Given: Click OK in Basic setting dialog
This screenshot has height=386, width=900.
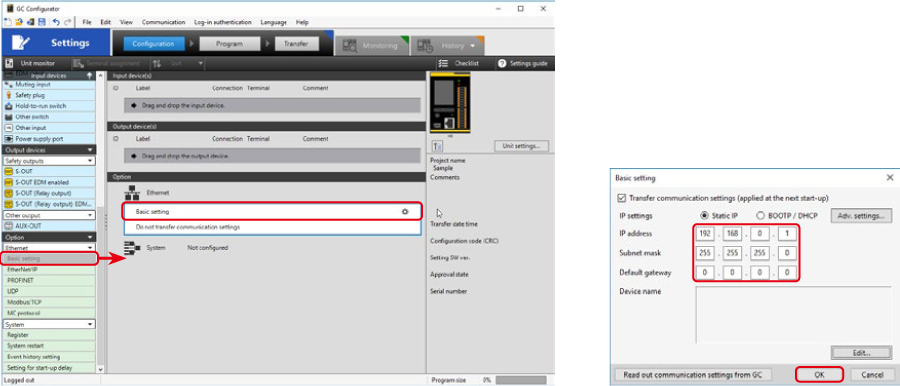Looking at the screenshot, I should (820, 375).
